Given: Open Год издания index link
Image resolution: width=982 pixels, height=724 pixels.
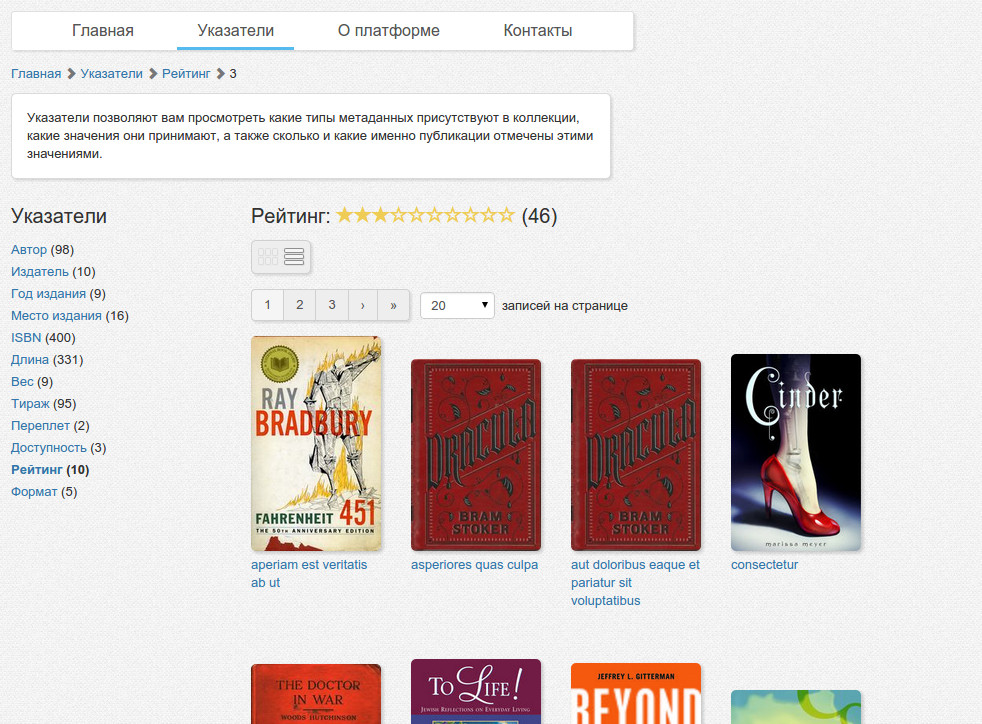Looking at the screenshot, I should (48, 294).
